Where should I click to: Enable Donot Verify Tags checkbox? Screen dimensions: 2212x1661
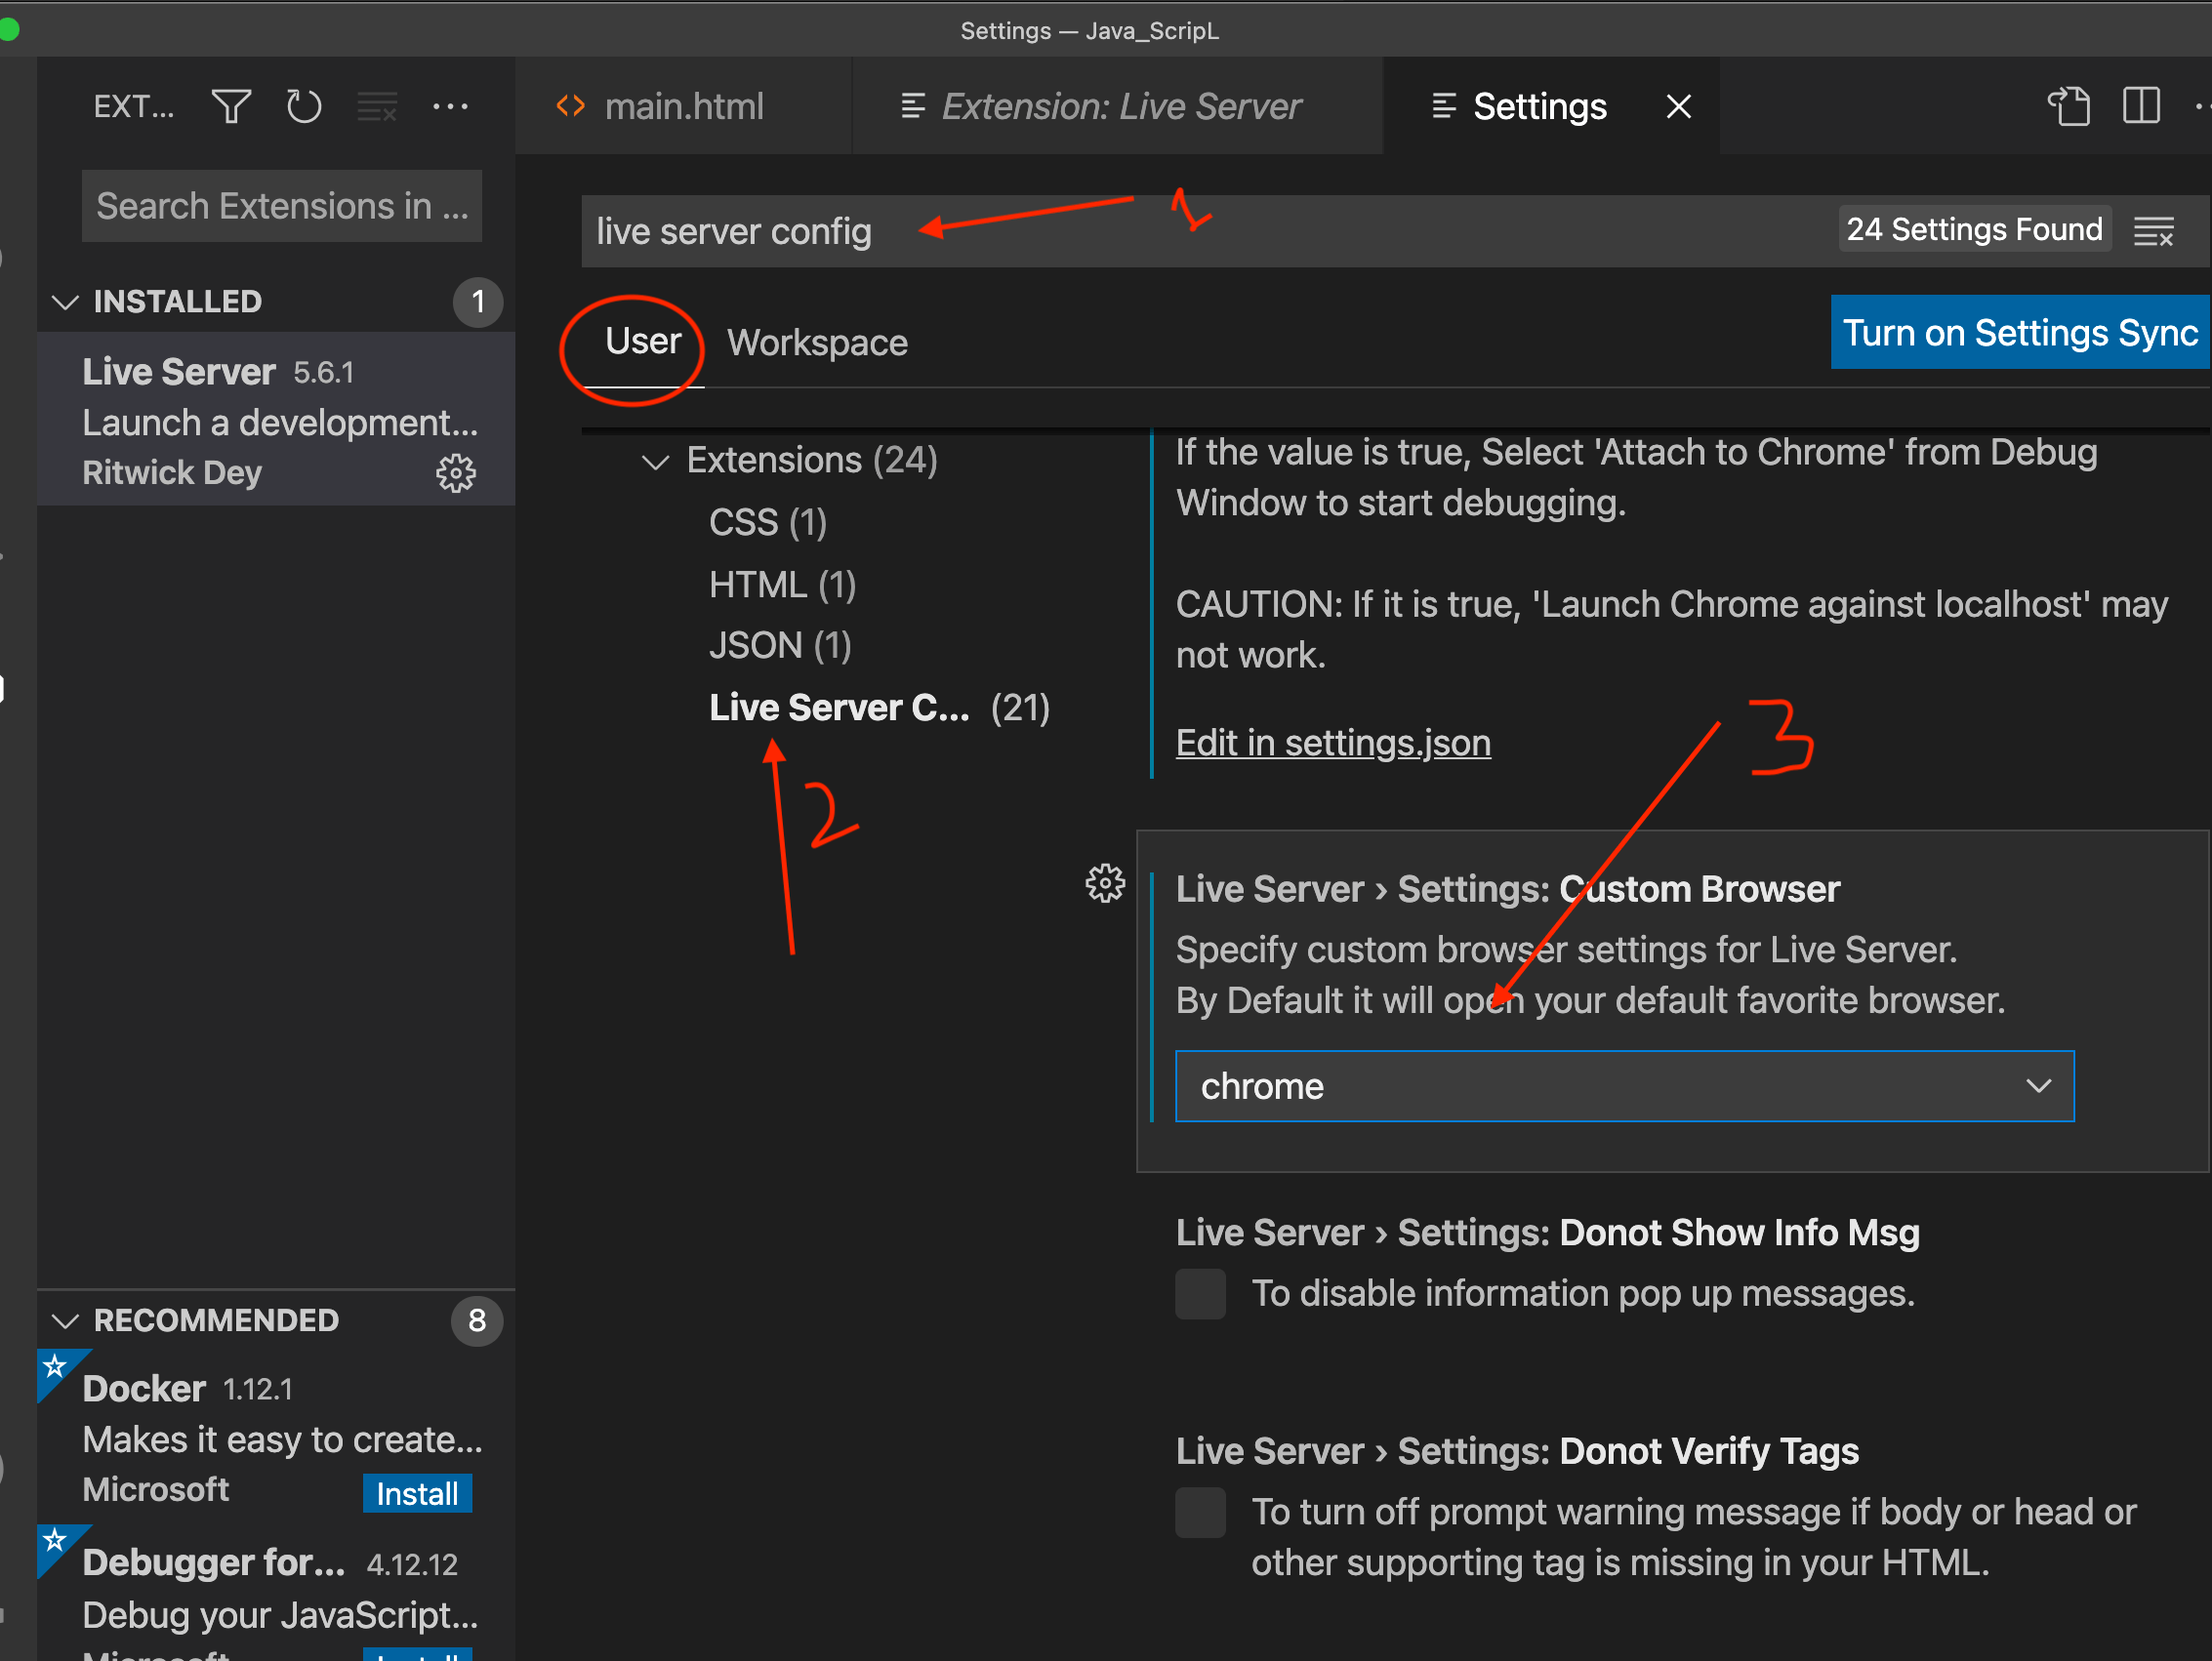click(1200, 1512)
